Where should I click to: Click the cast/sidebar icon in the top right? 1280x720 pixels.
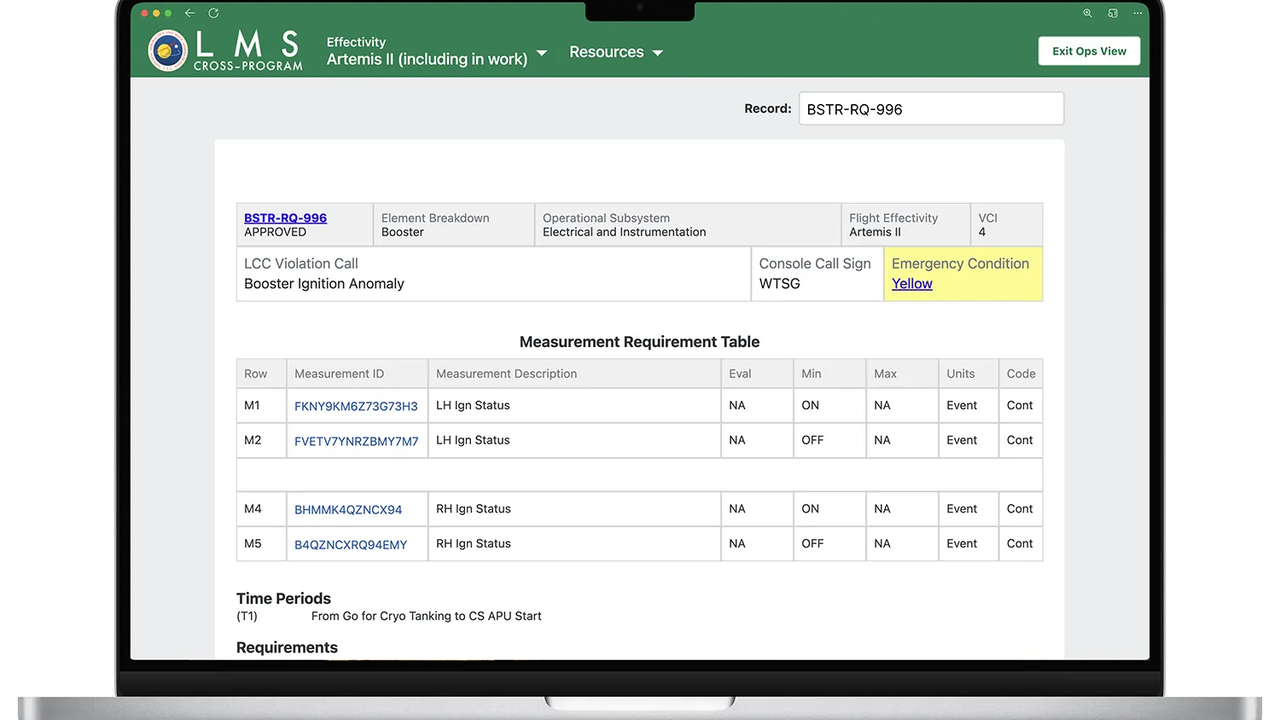[1112, 13]
